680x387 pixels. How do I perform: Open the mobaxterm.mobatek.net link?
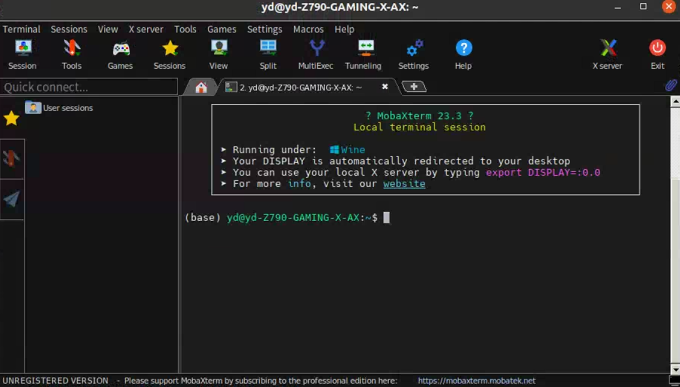point(477,381)
